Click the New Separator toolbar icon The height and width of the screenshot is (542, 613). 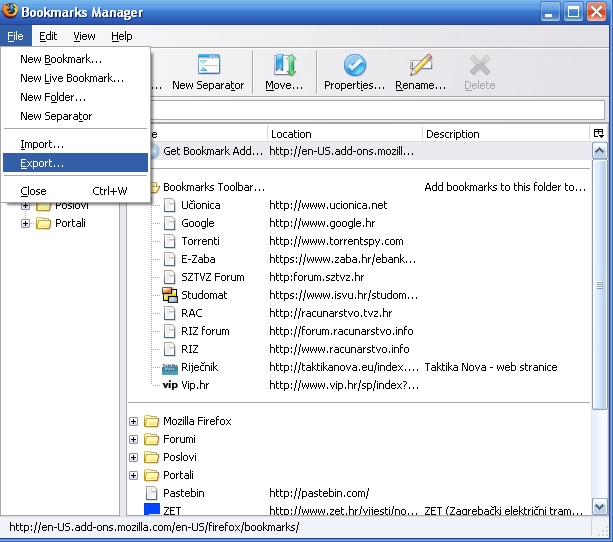click(209, 65)
